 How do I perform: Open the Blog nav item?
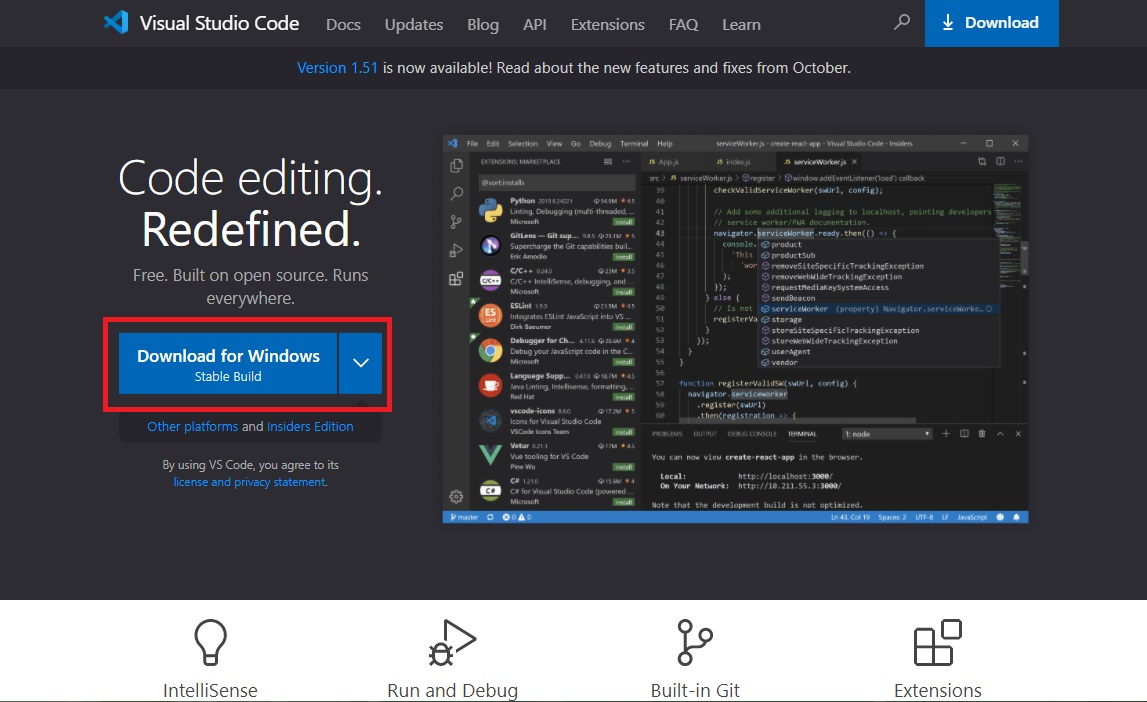pyautogui.click(x=483, y=24)
